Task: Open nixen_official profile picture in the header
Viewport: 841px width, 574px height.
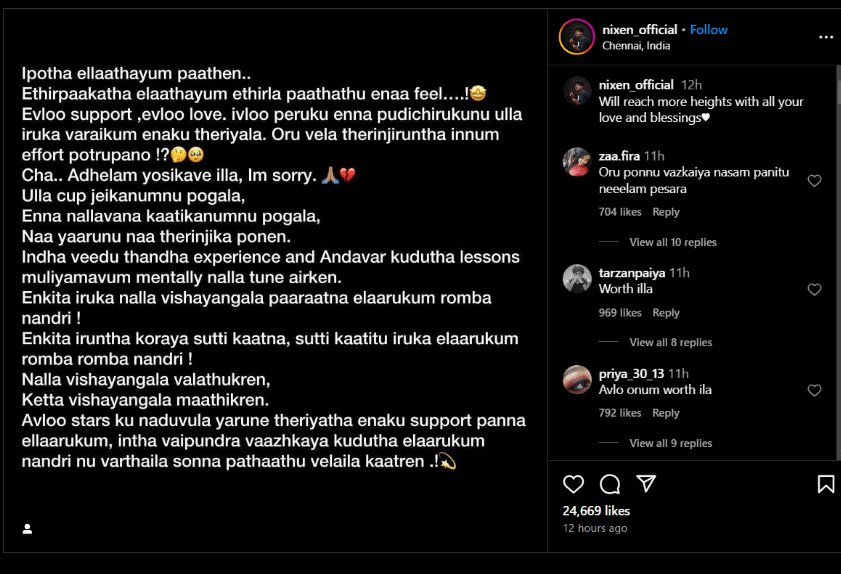Action: (577, 37)
